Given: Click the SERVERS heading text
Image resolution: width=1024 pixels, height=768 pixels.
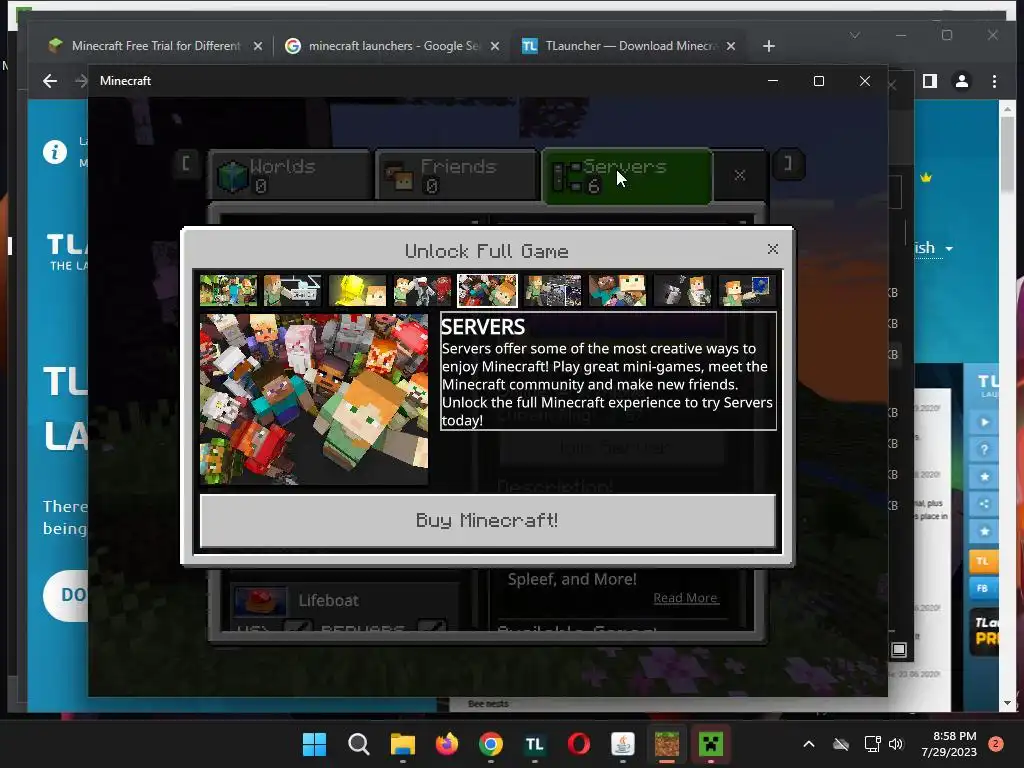Looking at the screenshot, I should tap(483, 327).
